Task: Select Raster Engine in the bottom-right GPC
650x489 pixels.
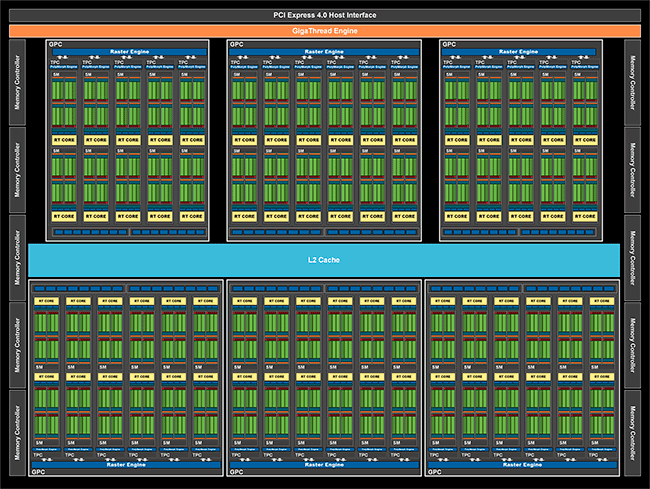Action: 520,464
